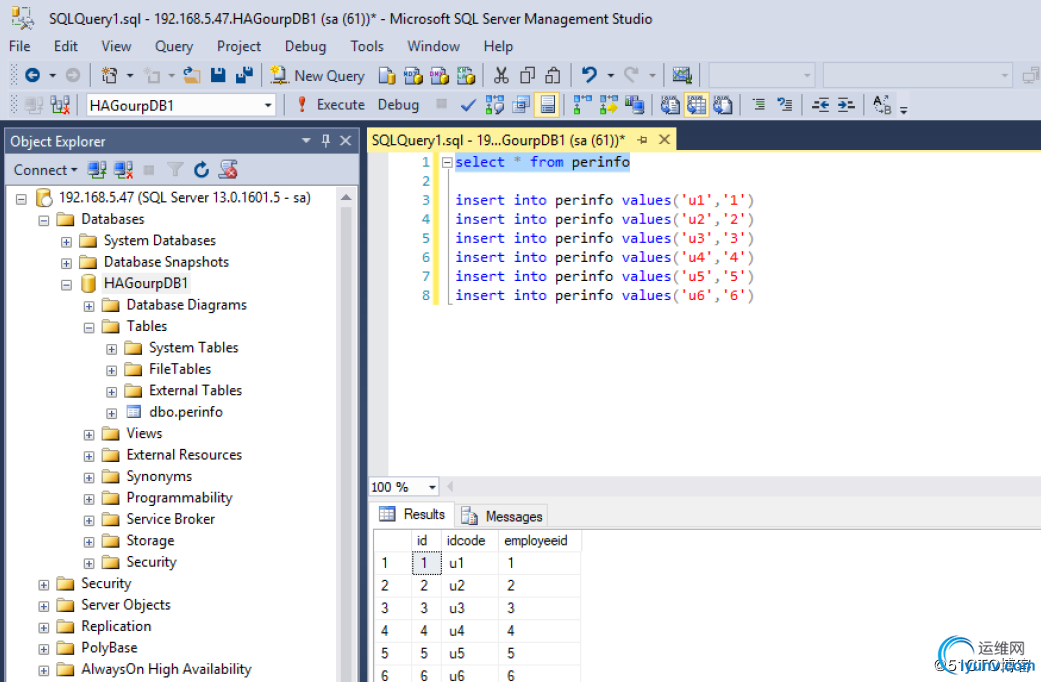Click the Change Connection icon

(60, 105)
